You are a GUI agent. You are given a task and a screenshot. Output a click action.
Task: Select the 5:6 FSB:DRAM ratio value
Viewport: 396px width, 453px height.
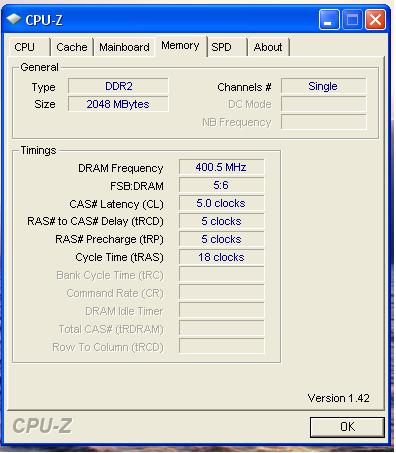(x=222, y=185)
